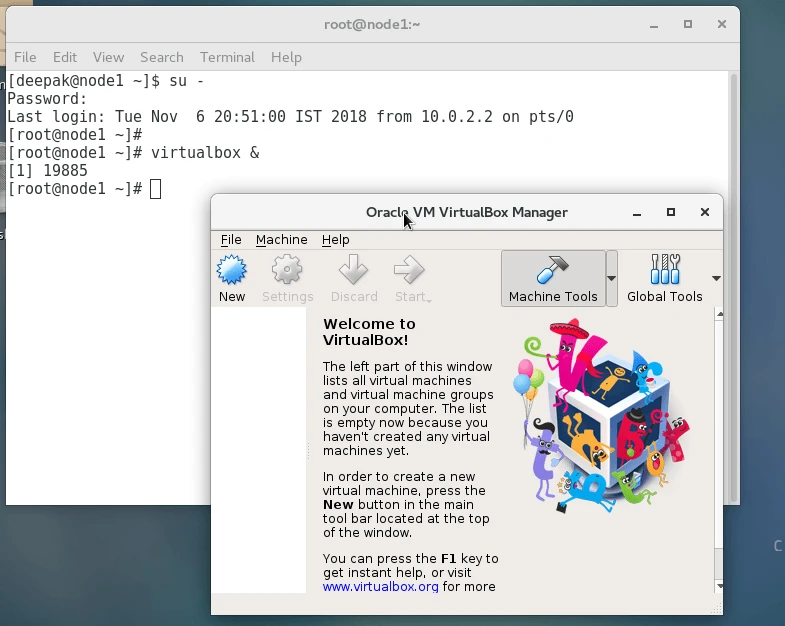Screen dimensions: 785x626
Task: Click the terminal prompt cursor block
Action: (x=156, y=189)
